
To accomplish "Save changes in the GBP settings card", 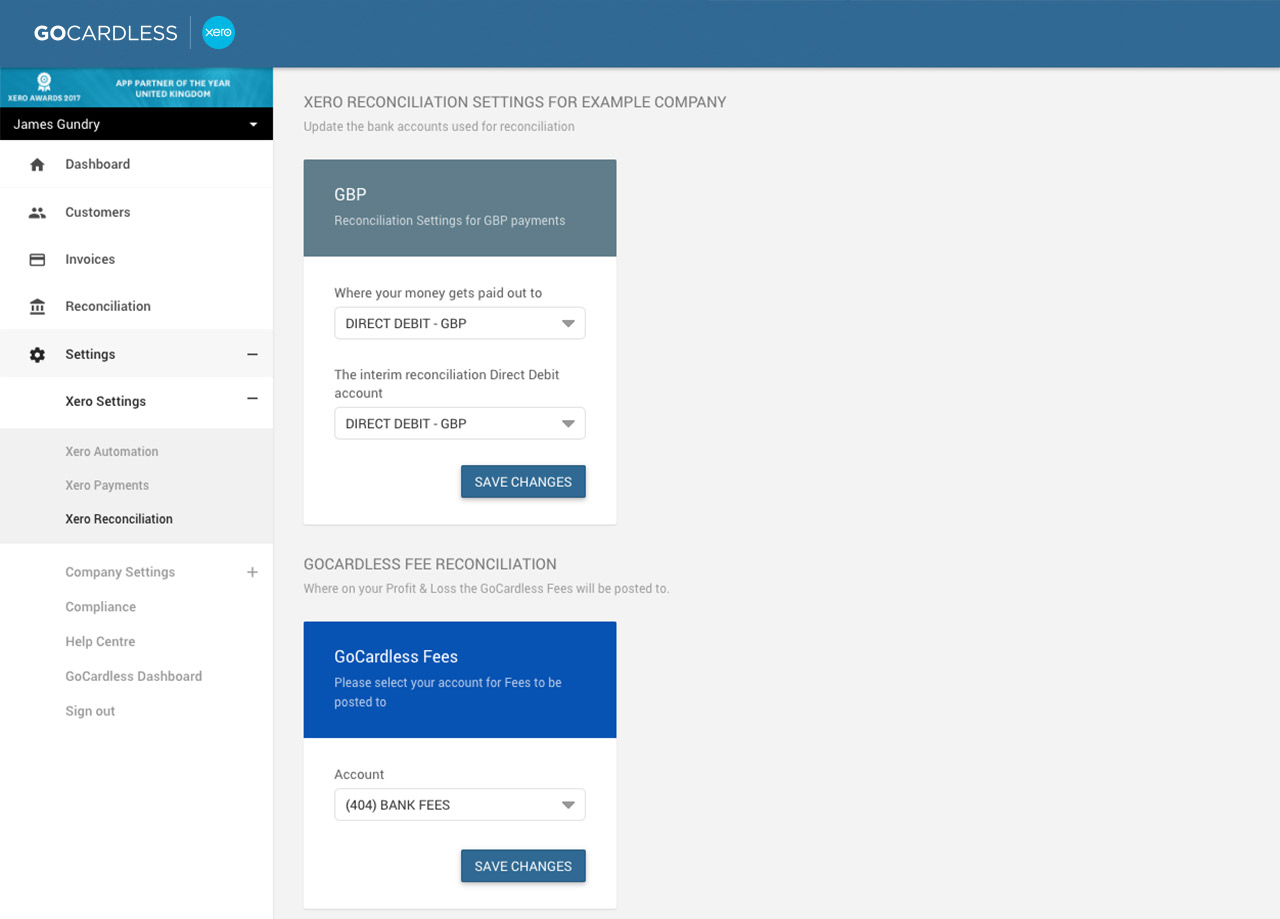I will click(523, 482).
